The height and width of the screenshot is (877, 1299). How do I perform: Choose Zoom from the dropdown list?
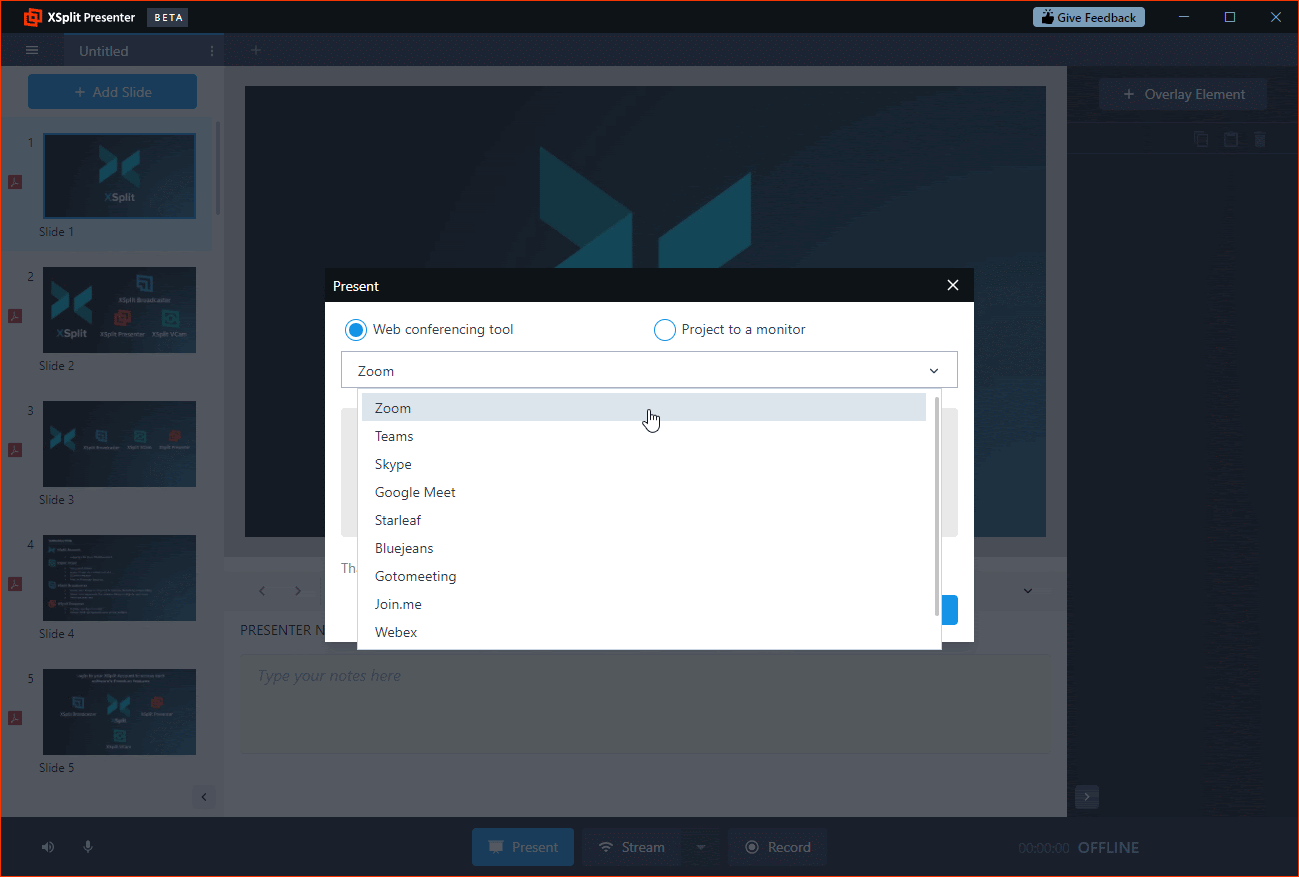pos(644,408)
